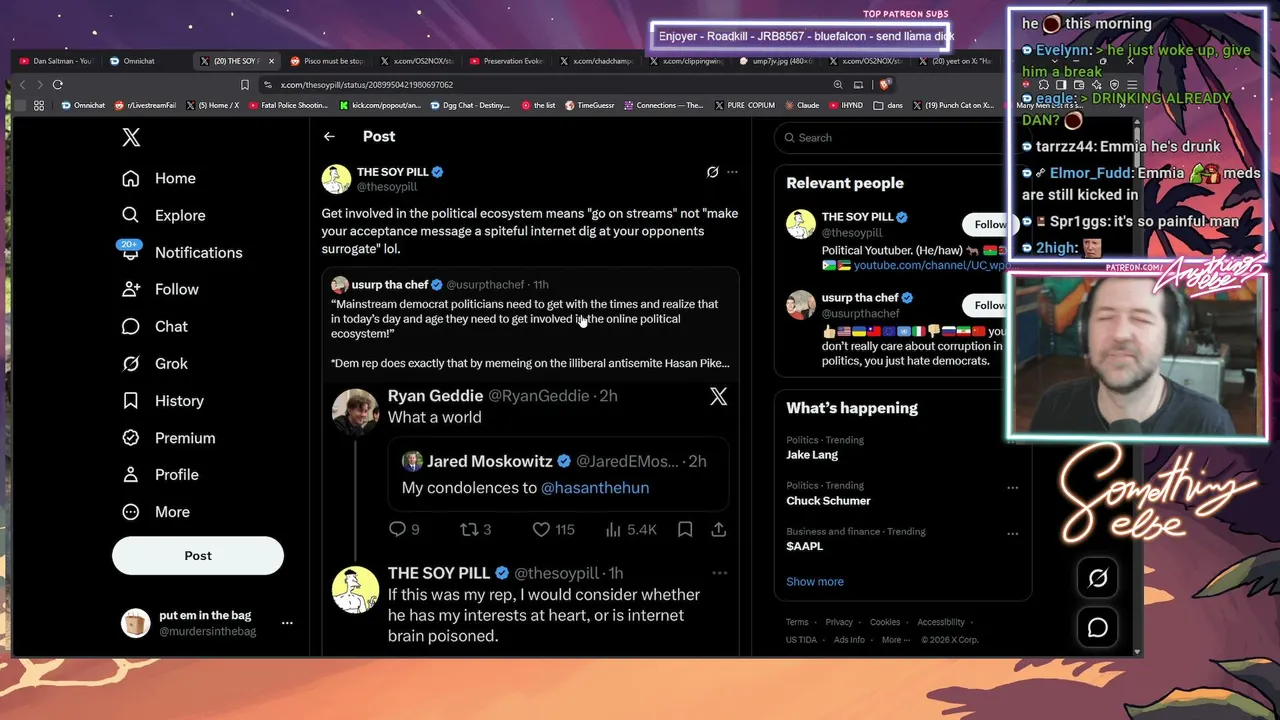Open the Profile page
This screenshot has height=720, width=1280.
pyautogui.click(x=160, y=474)
